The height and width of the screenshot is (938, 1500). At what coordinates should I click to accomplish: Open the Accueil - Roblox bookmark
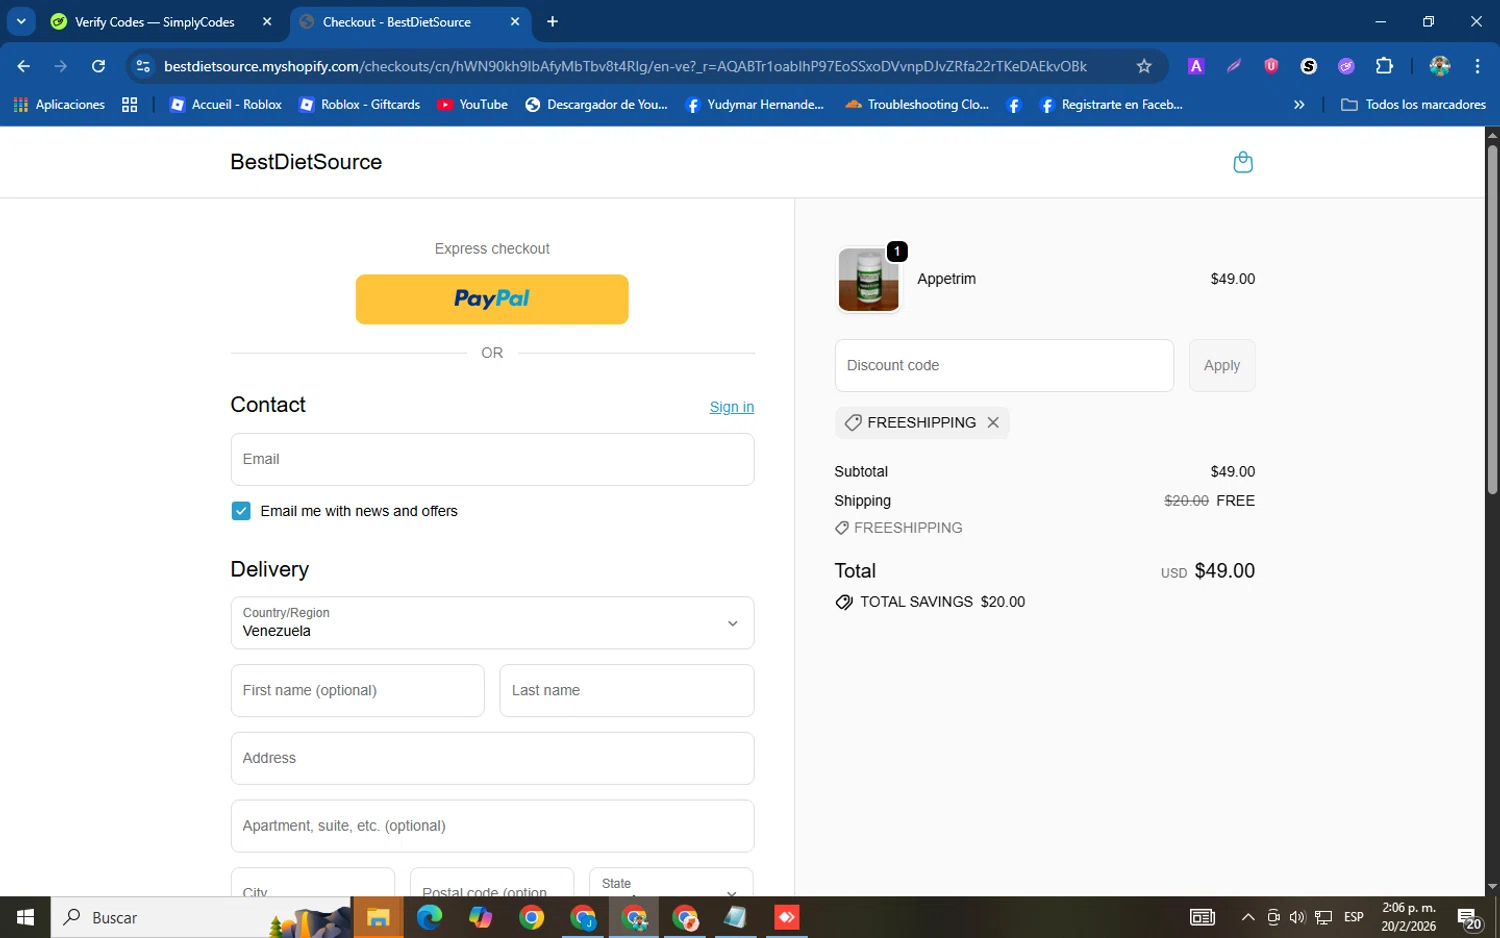click(x=226, y=104)
